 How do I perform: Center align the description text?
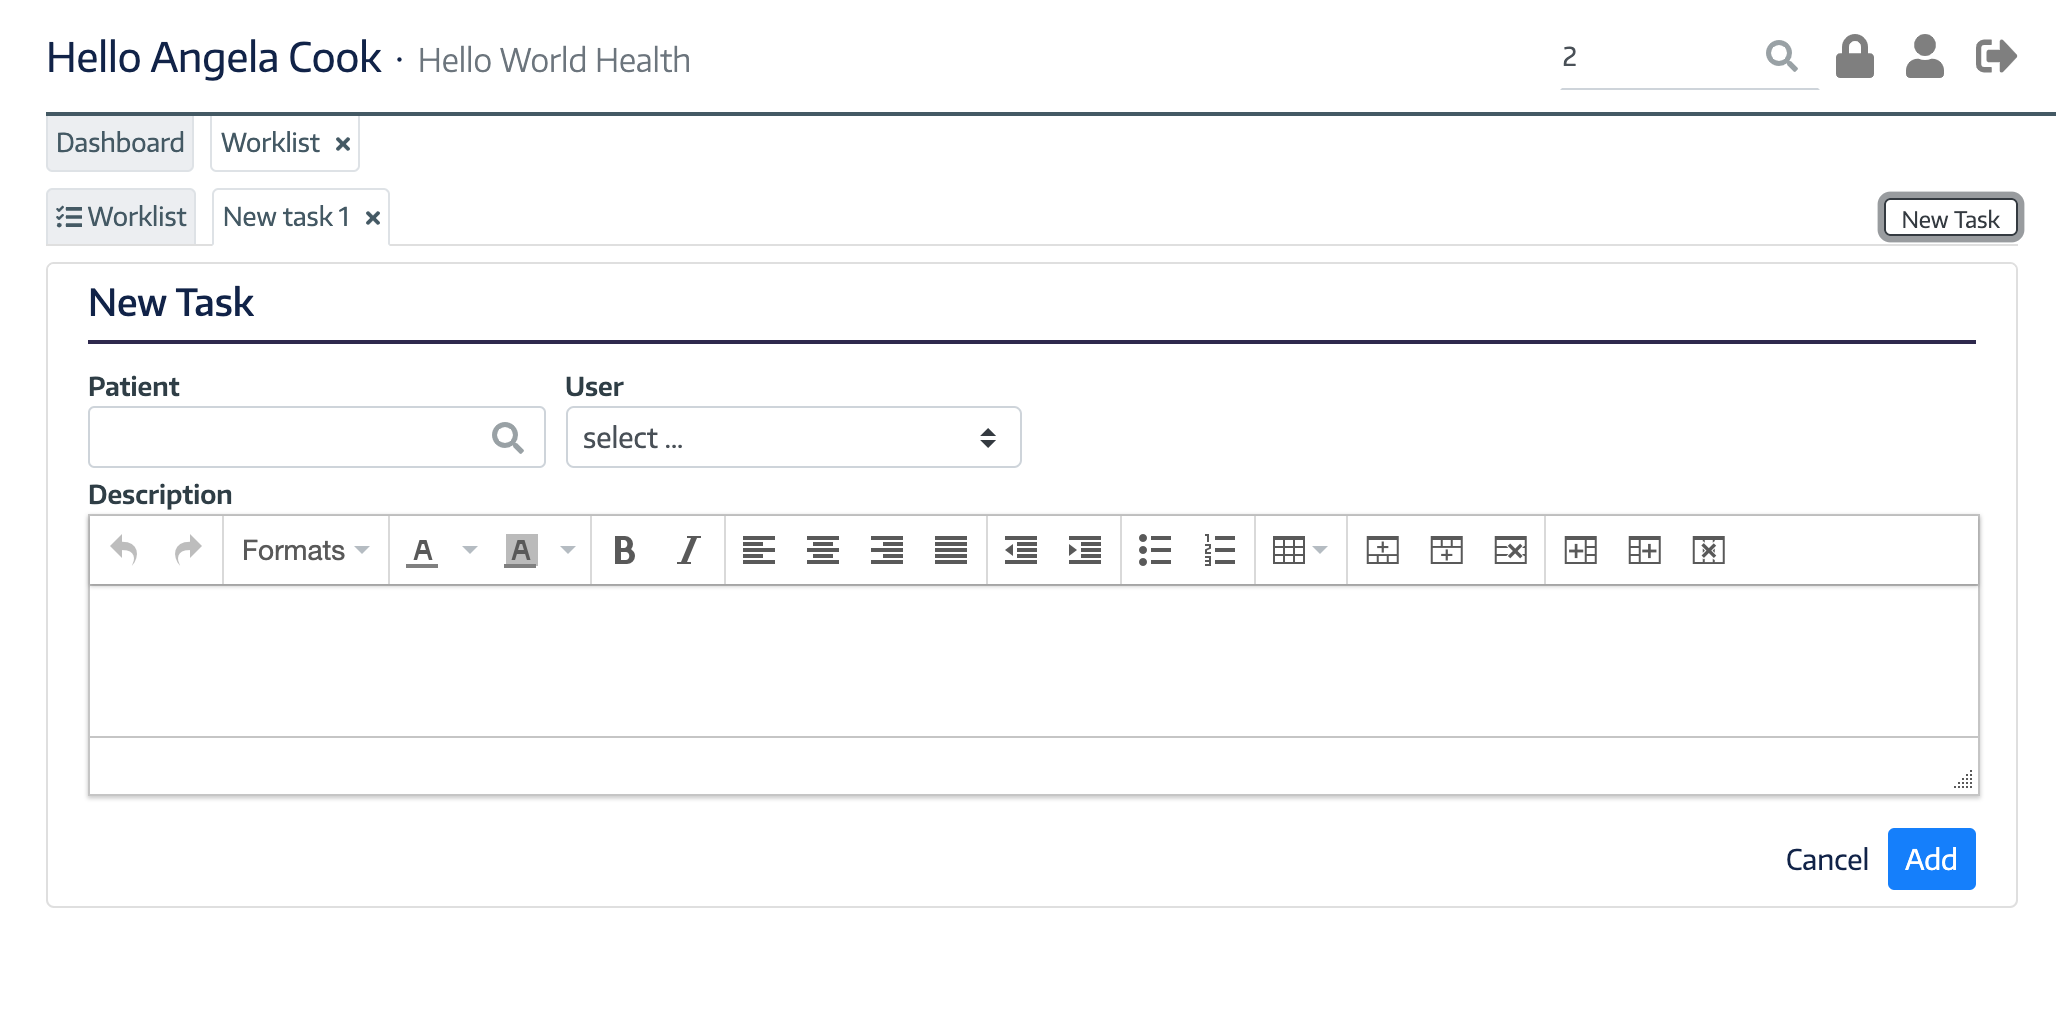point(822,550)
